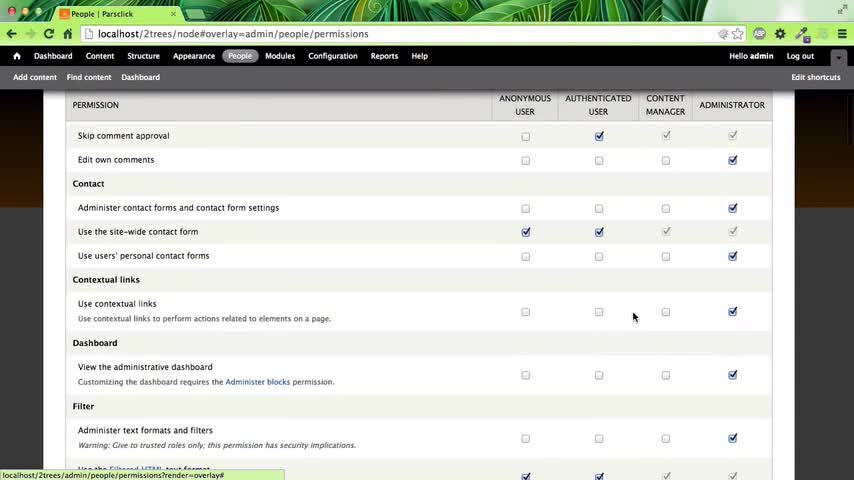
Task: Open the Content admin menu
Action: [100, 56]
